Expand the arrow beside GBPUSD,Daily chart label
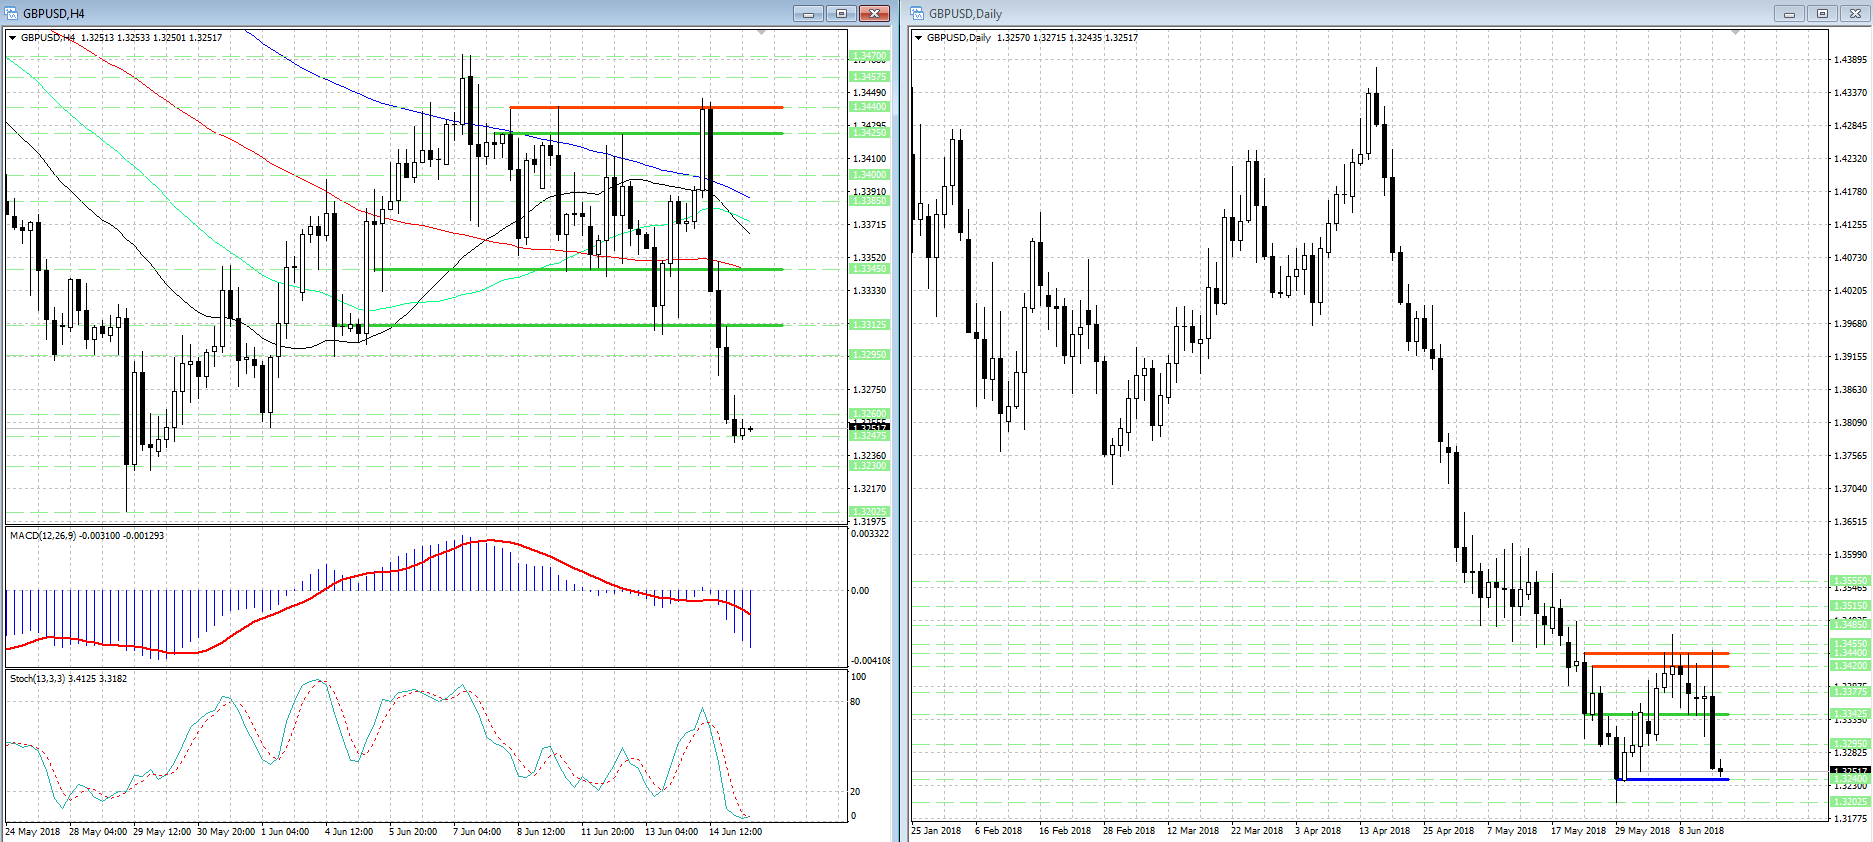Screen dimensions: 1873x842 coord(919,38)
